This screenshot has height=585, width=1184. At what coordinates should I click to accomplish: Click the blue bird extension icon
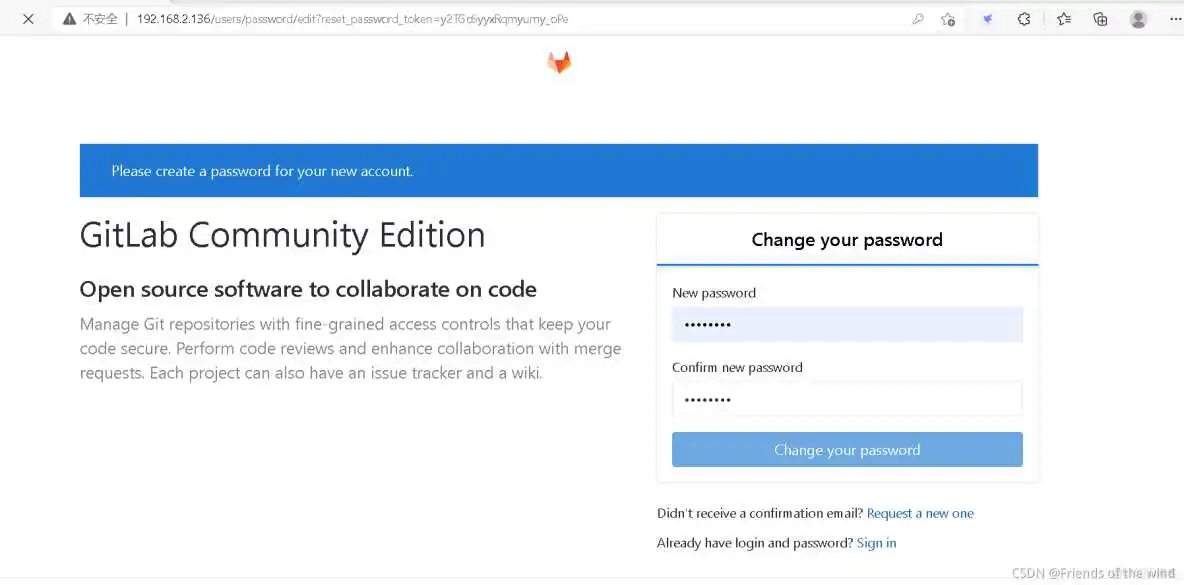[987, 19]
